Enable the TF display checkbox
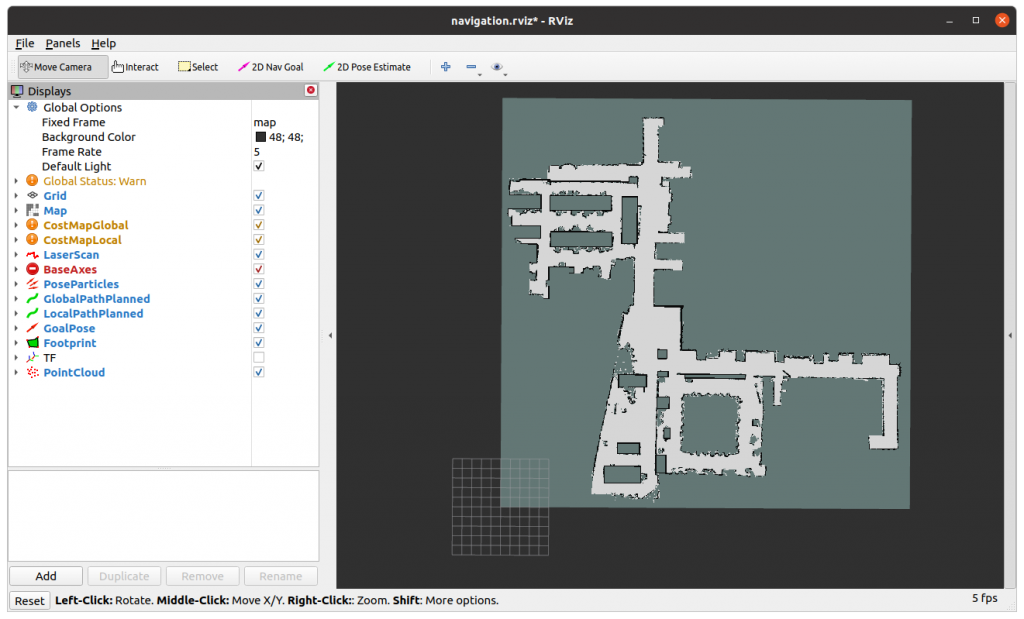The image size is (1024, 619). (x=259, y=358)
